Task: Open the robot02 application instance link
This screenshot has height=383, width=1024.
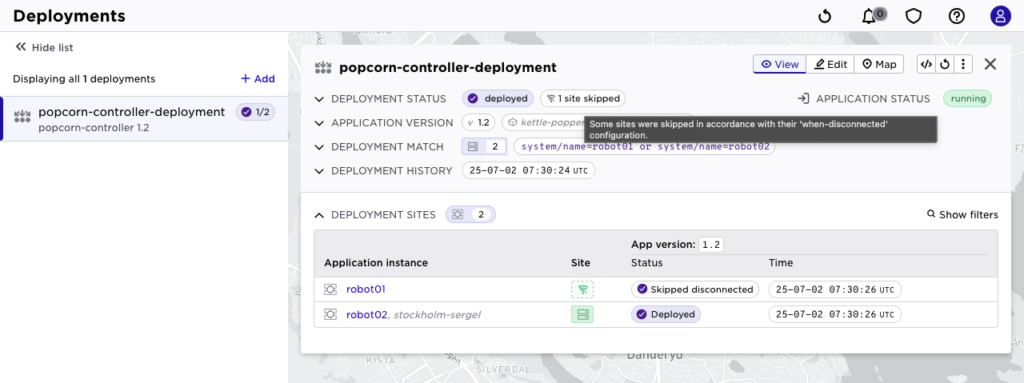Action: [x=366, y=314]
